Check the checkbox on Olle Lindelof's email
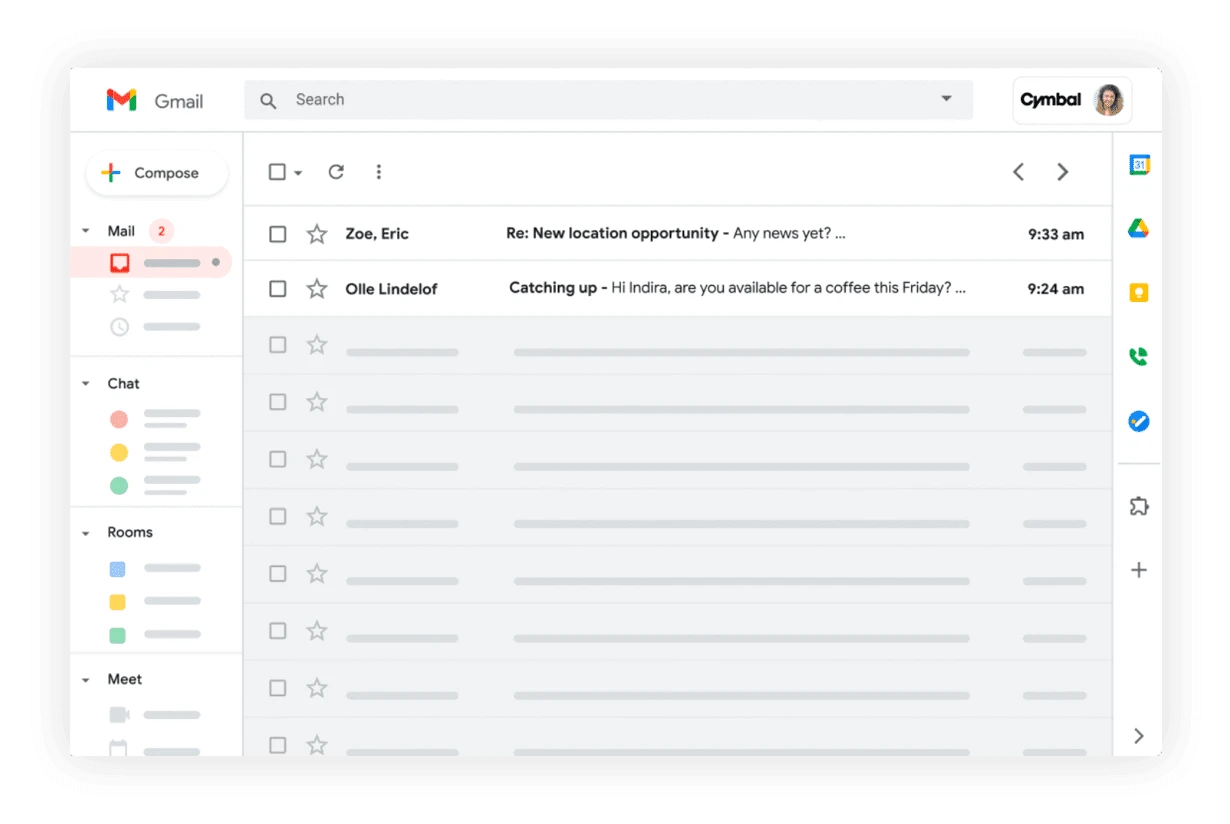The height and width of the screenshot is (824, 1230). pos(277,288)
